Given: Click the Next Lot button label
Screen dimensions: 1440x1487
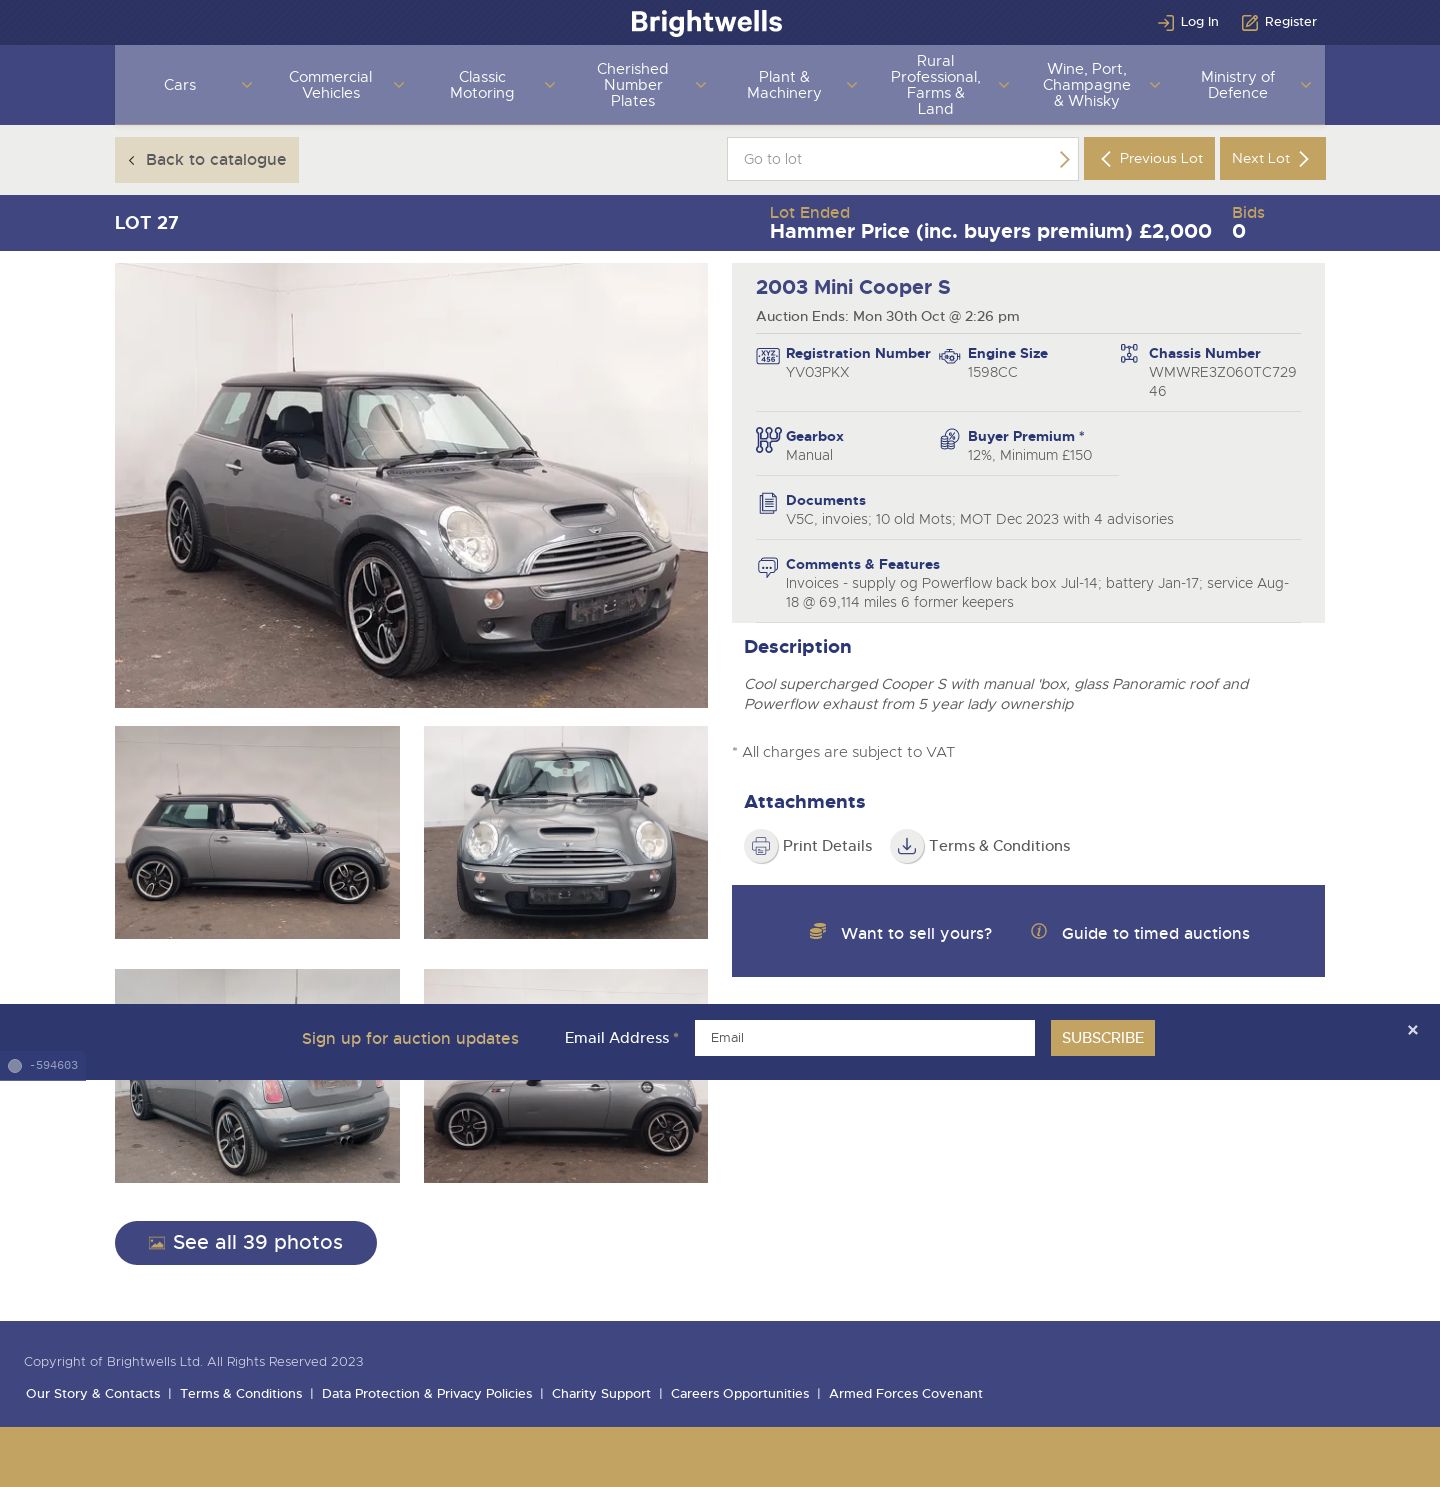Looking at the screenshot, I should coord(1260,159).
